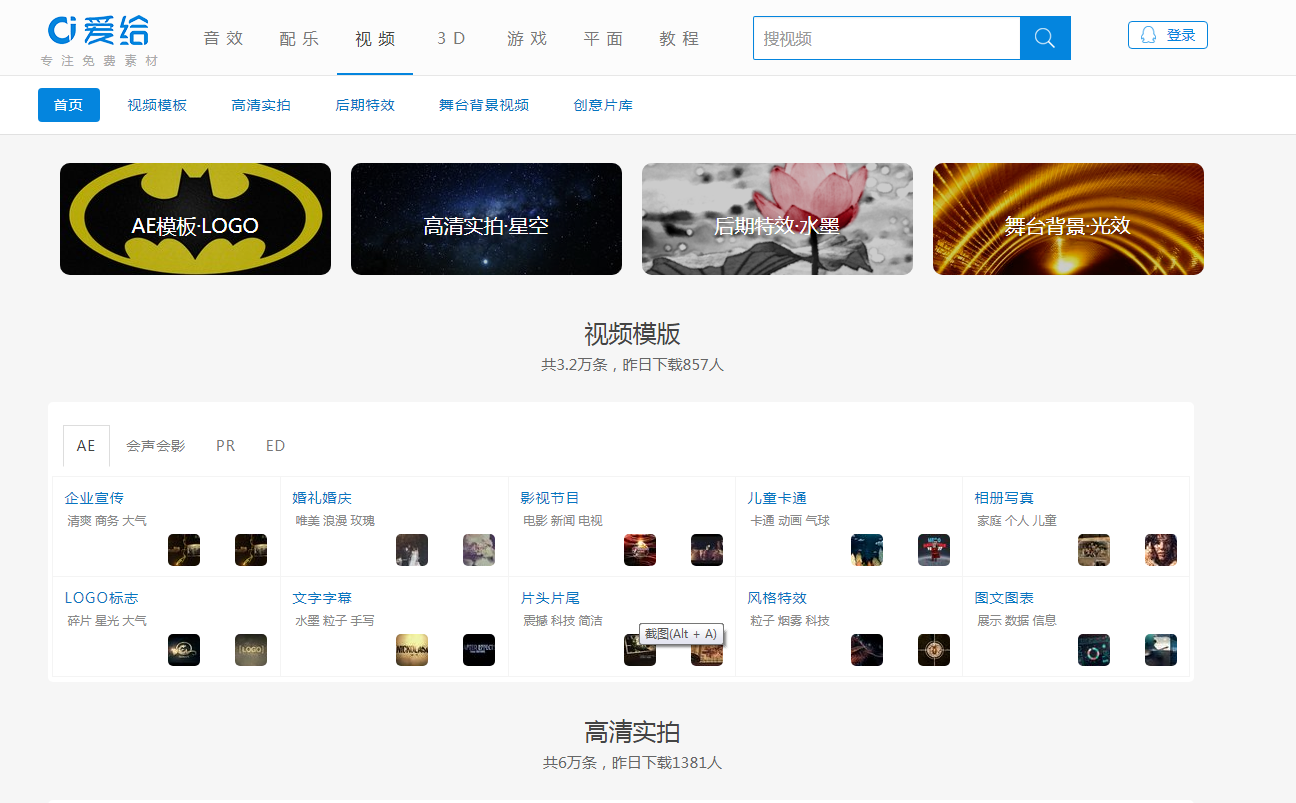Open the LOGO标志 category link
Screen dimensions: 1296x803
click(101, 598)
